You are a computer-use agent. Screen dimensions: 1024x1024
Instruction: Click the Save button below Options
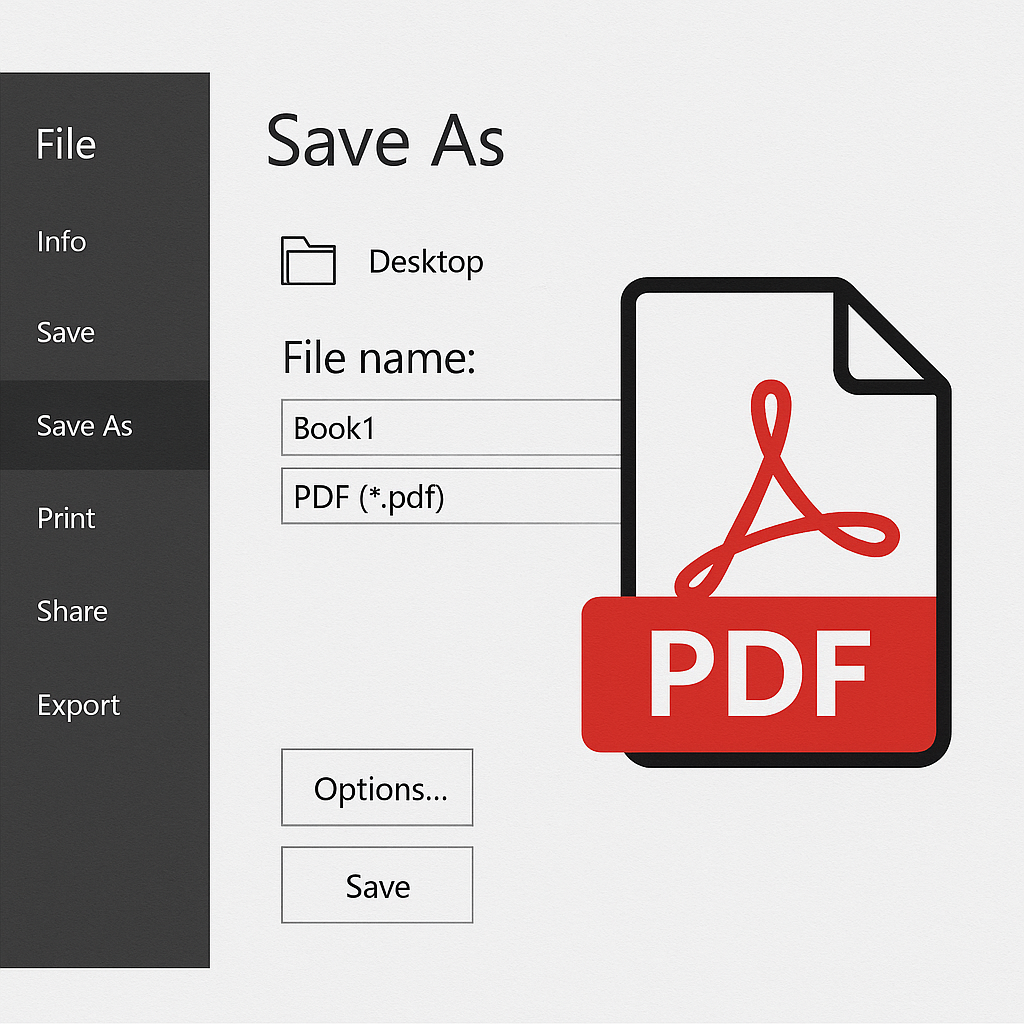click(377, 886)
